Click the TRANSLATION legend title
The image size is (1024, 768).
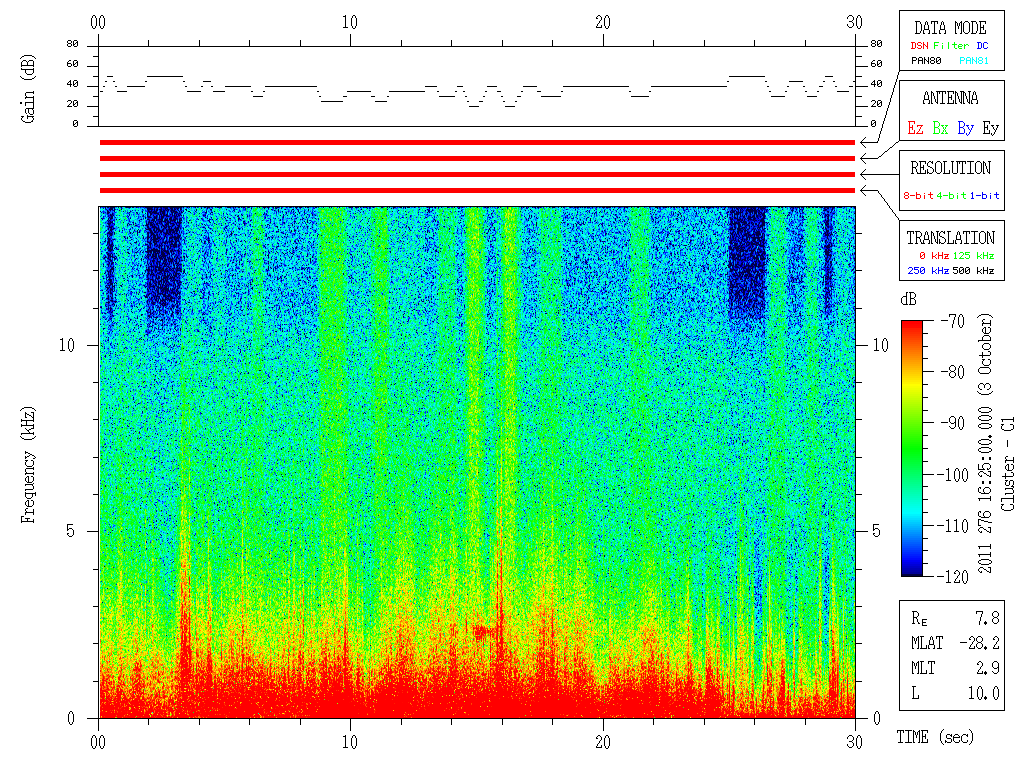coord(950,238)
